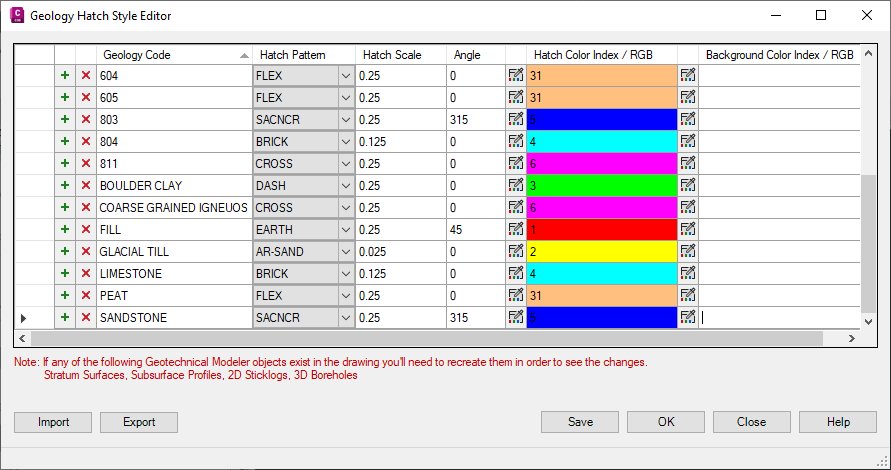891x470 pixels.
Task: Add a row at the PEAT entry
Action: (65, 296)
